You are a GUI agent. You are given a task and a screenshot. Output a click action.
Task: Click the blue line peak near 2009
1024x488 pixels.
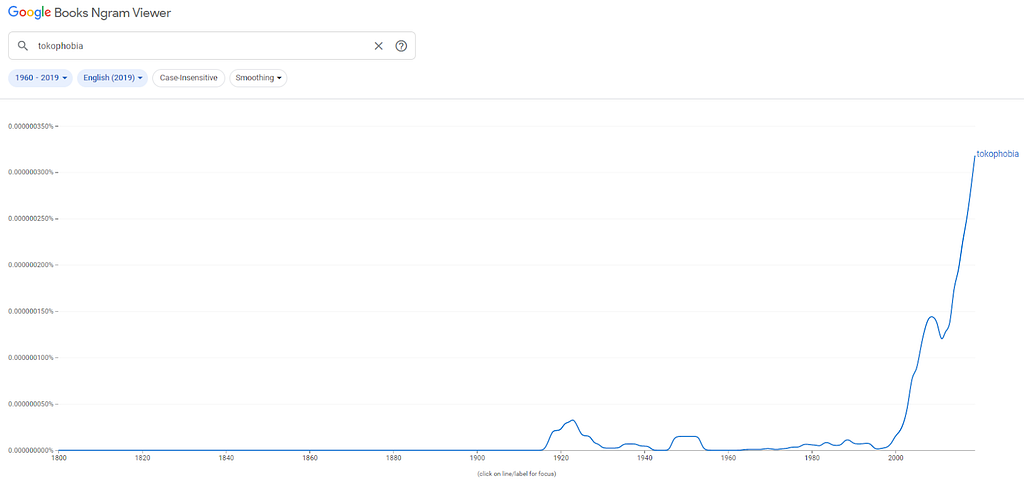click(x=932, y=317)
